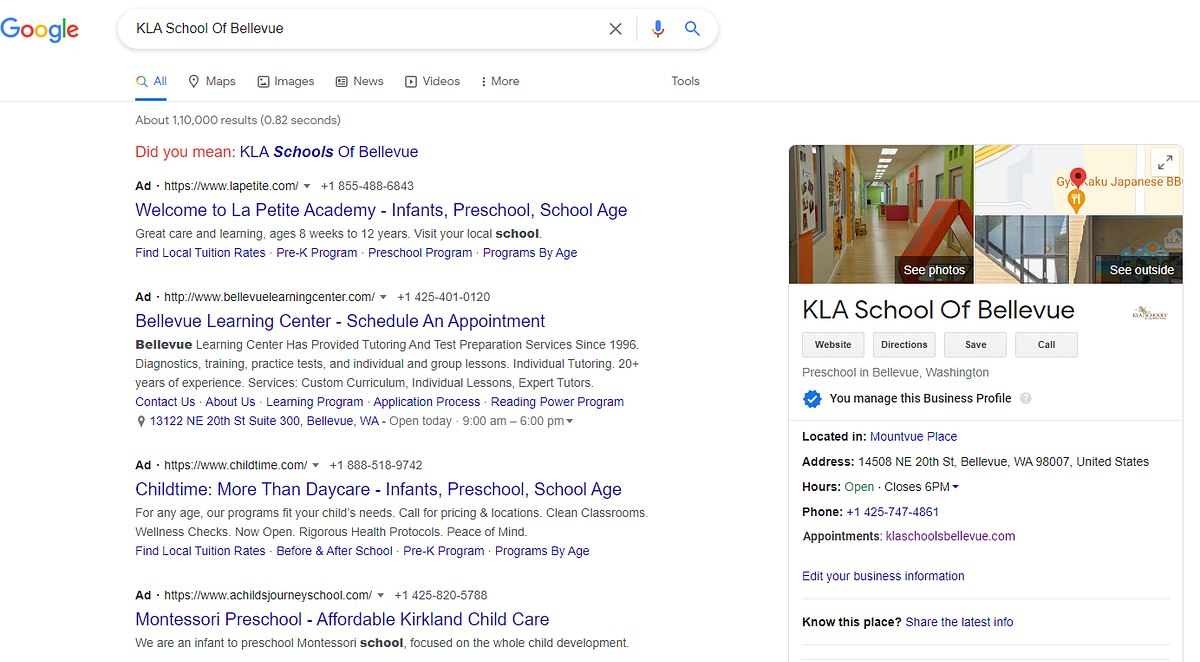Open Childtime Pre-K Program link
The width and height of the screenshot is (1200, 662).
click(443, 551)
